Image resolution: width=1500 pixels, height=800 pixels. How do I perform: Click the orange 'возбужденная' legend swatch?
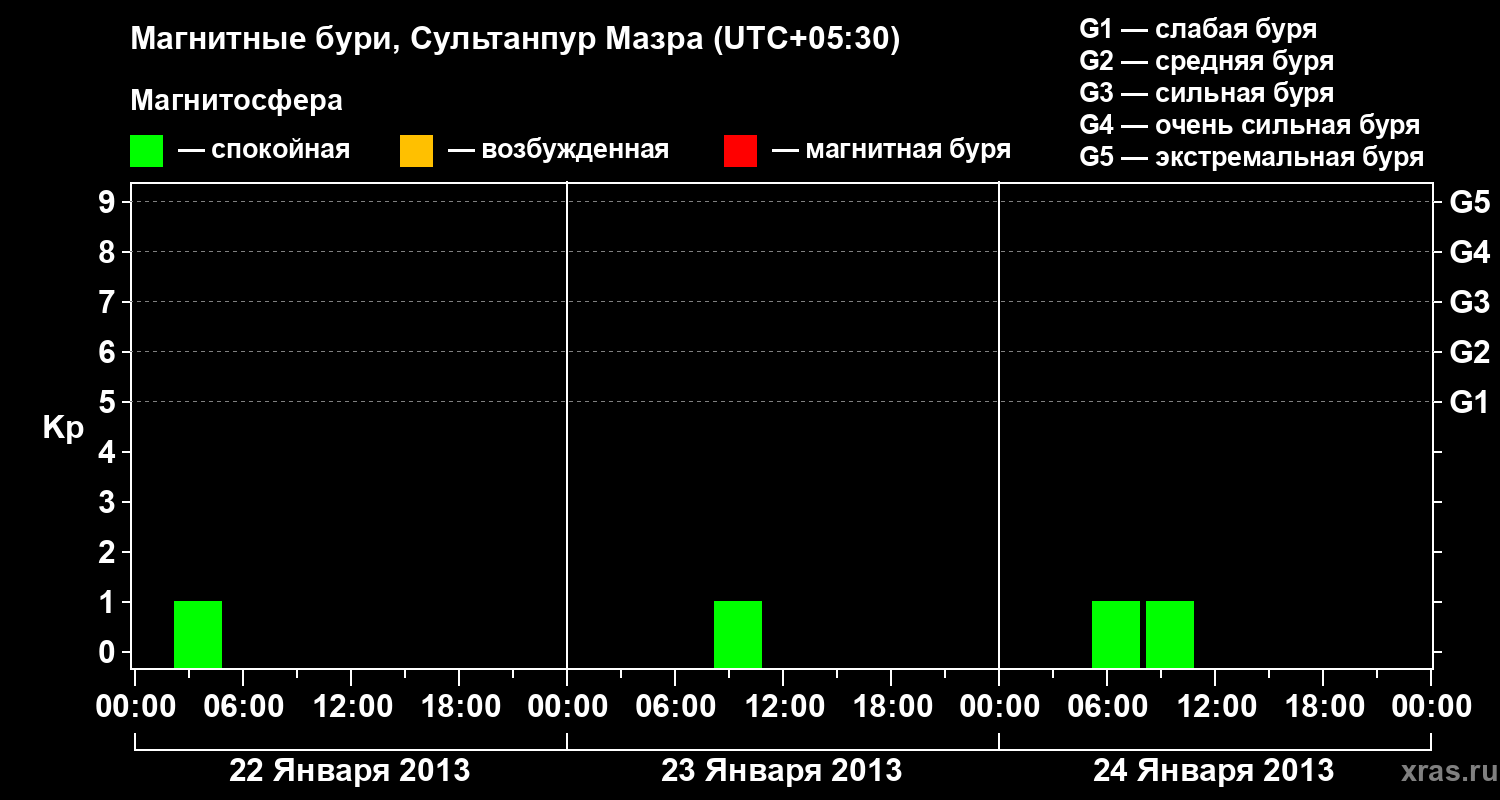pyautogui.click(x=416, y=150)
